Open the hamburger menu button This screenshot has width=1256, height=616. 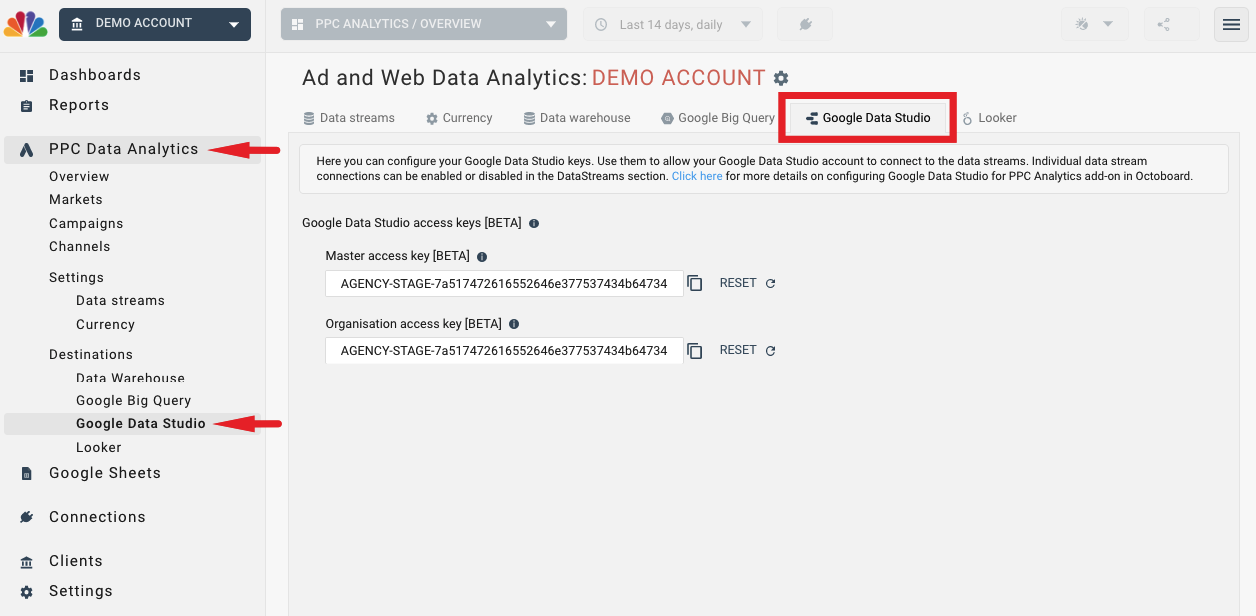pyautogui.click(x=1231, y=24)
